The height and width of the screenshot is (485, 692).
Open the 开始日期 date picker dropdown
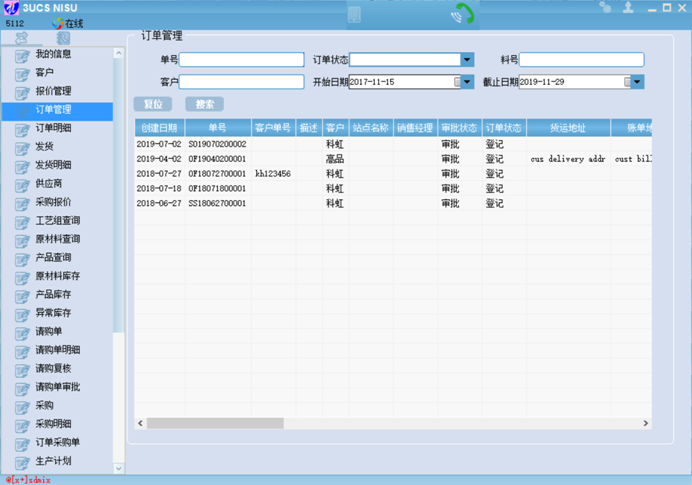click(467, 82)
